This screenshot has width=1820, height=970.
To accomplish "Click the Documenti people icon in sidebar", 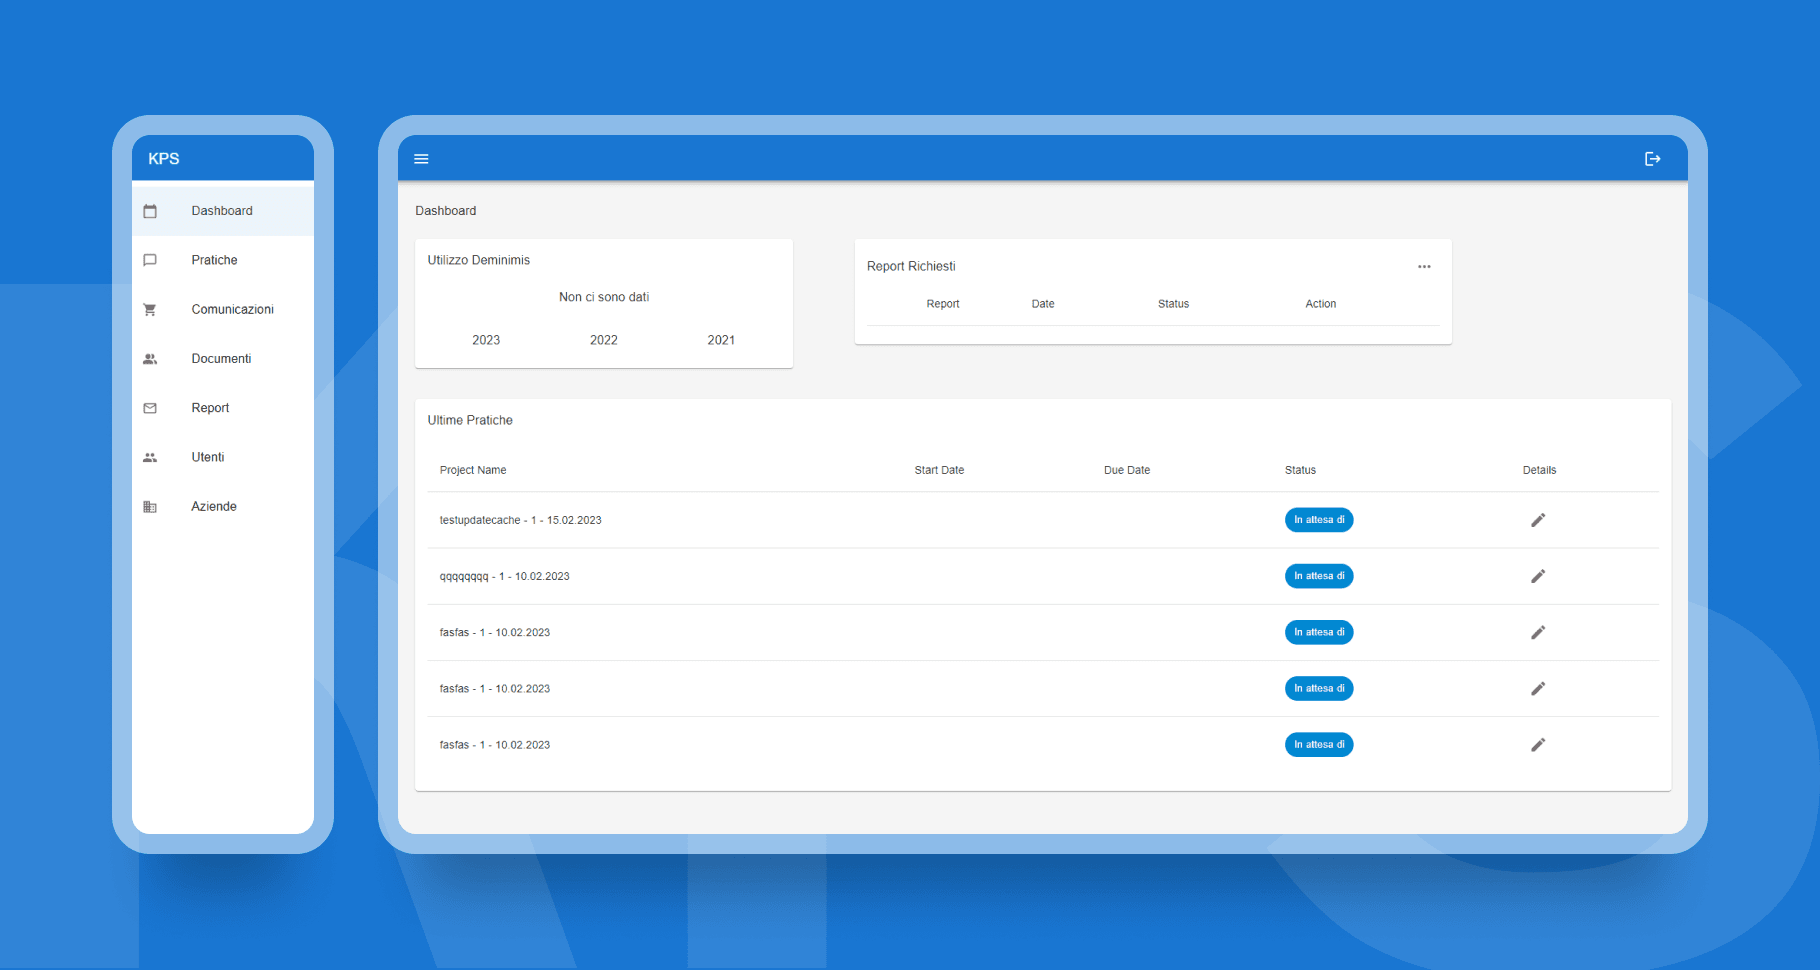I will pos(150,359).
